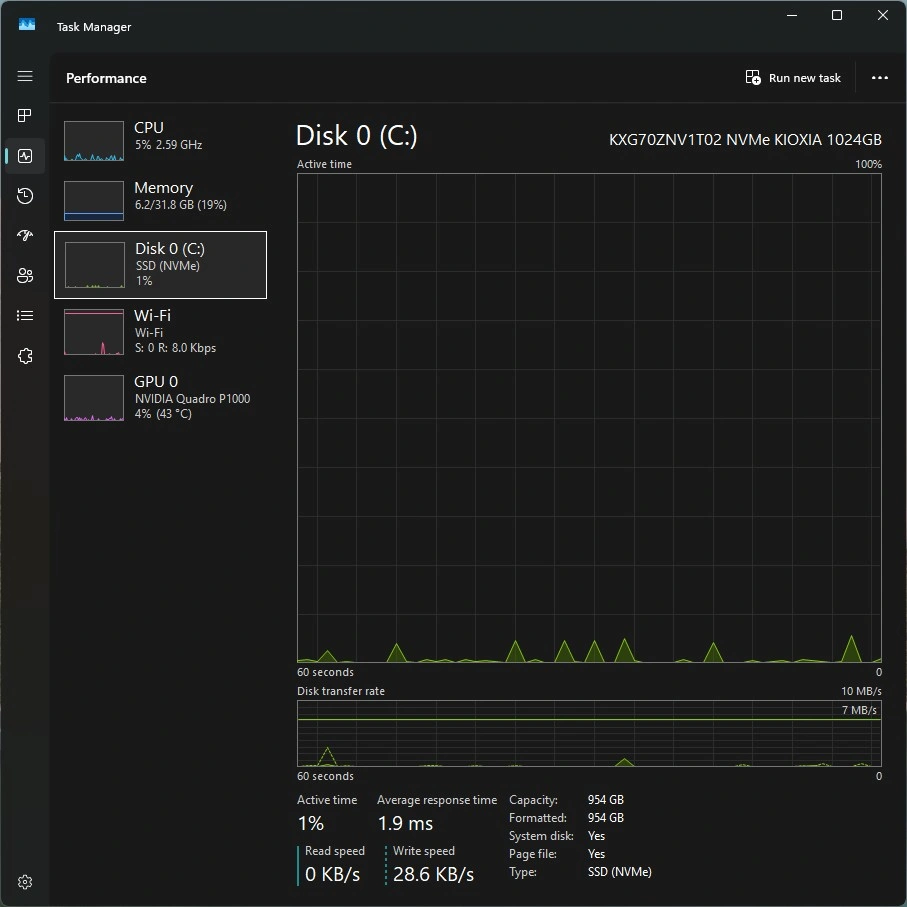
Task: Maximize the Task Manager window
Action: coord(837,15)
